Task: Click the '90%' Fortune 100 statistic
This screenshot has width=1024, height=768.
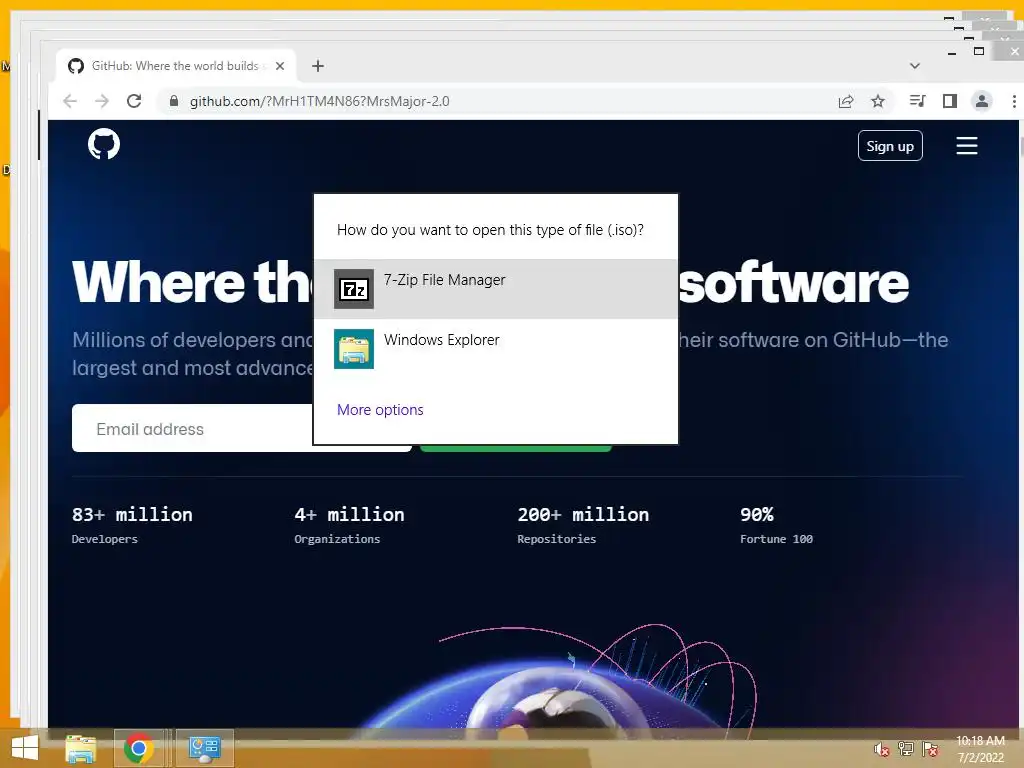Action: [757, 514]
